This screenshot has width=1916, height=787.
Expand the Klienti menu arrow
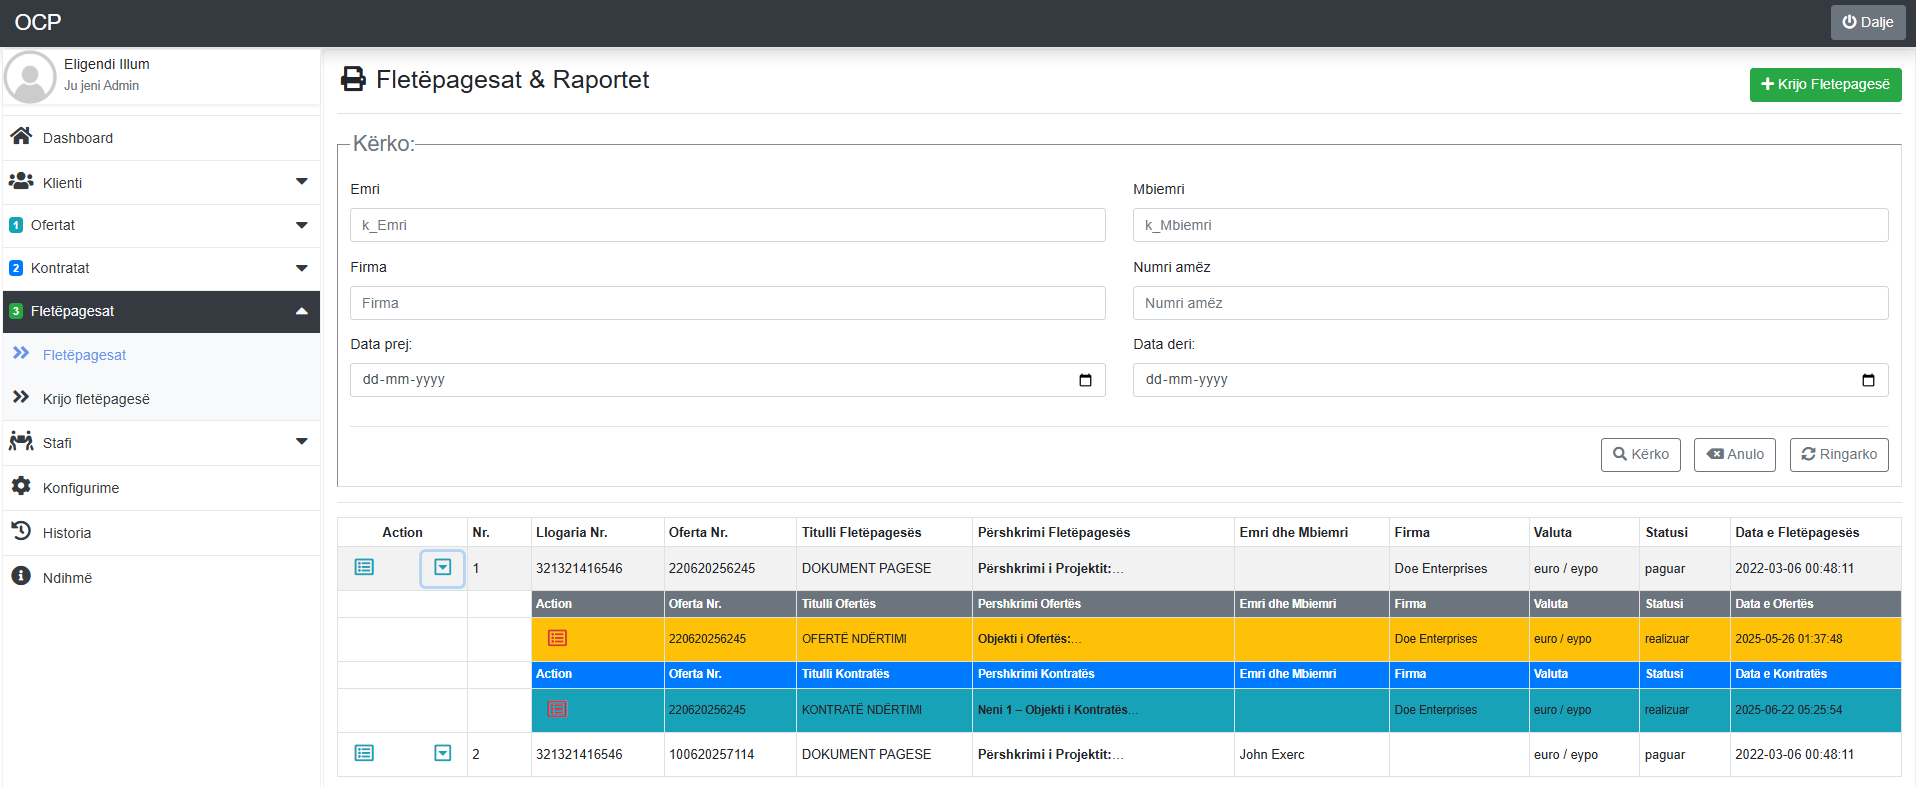click(301, 182)
